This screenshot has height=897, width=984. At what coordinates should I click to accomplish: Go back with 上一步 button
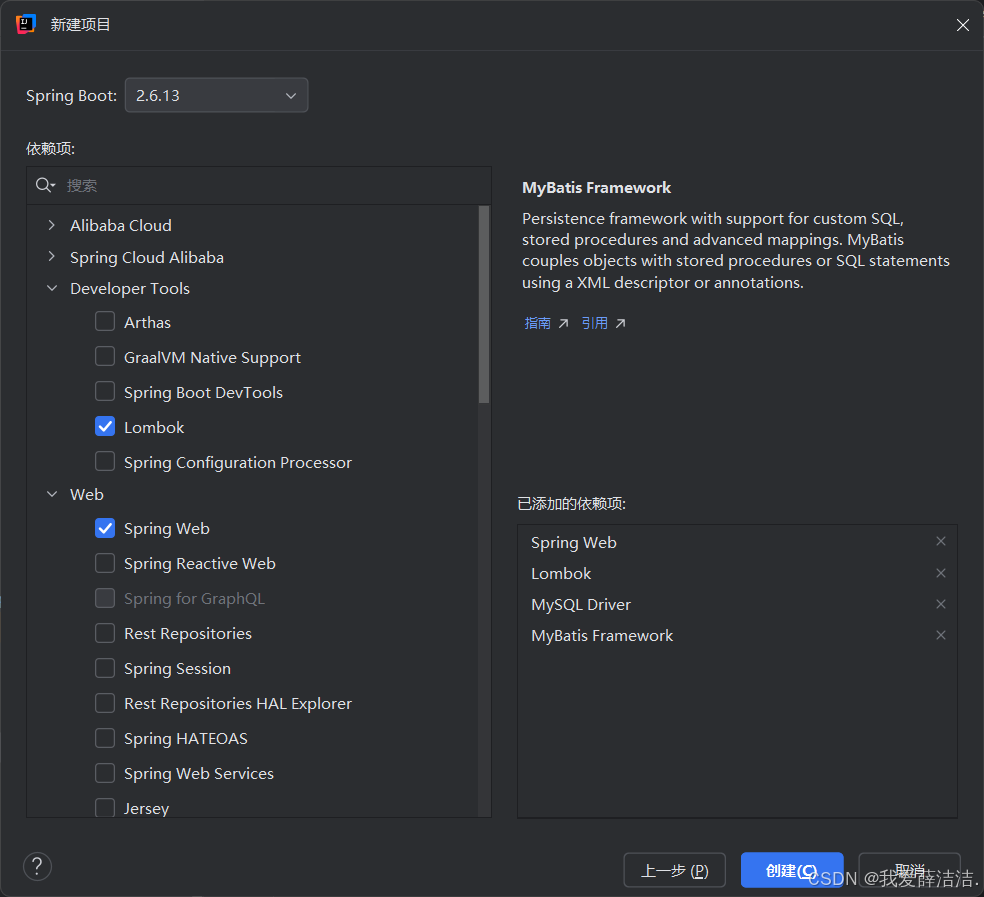pos(674,869)
